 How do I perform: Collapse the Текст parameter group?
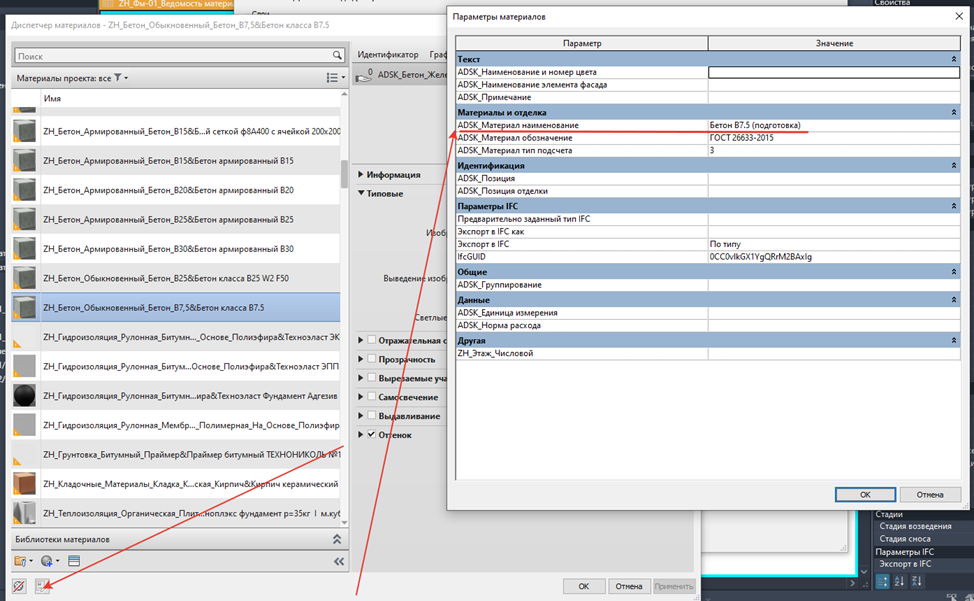954,59
